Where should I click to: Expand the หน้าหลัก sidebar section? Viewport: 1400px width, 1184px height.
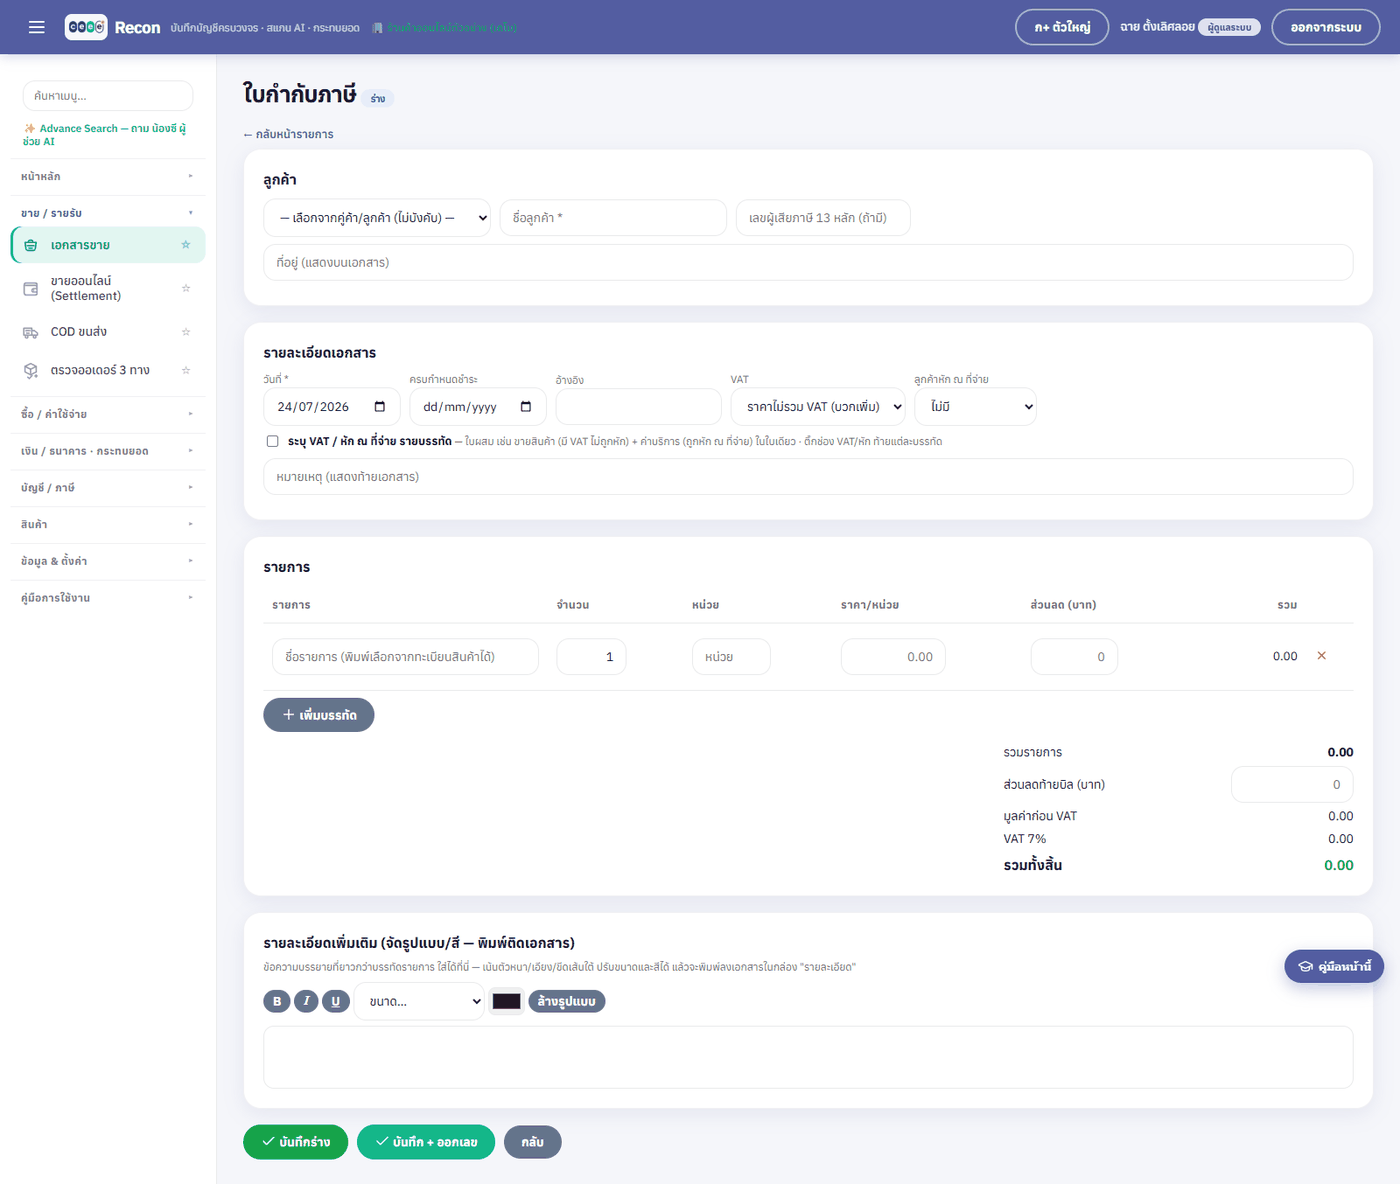[x=107, y=177]
